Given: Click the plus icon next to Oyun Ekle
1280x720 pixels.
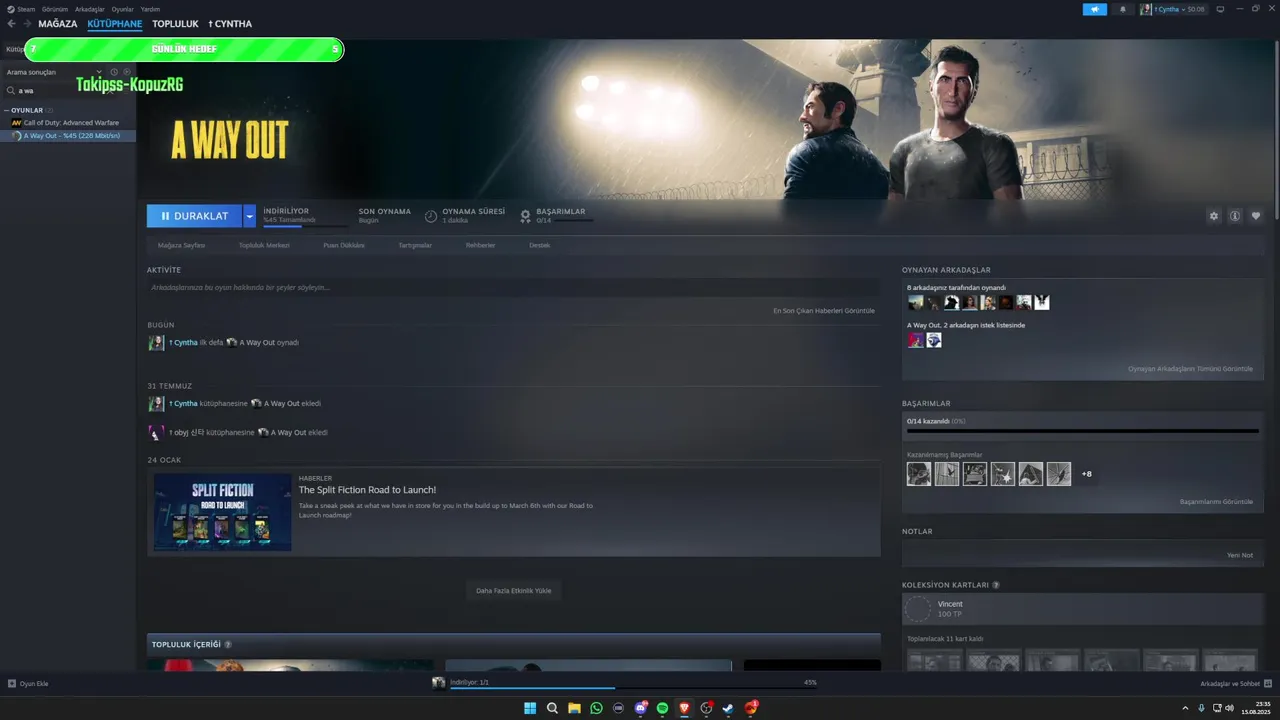Looking at the screenshot, I should [12, 684].
